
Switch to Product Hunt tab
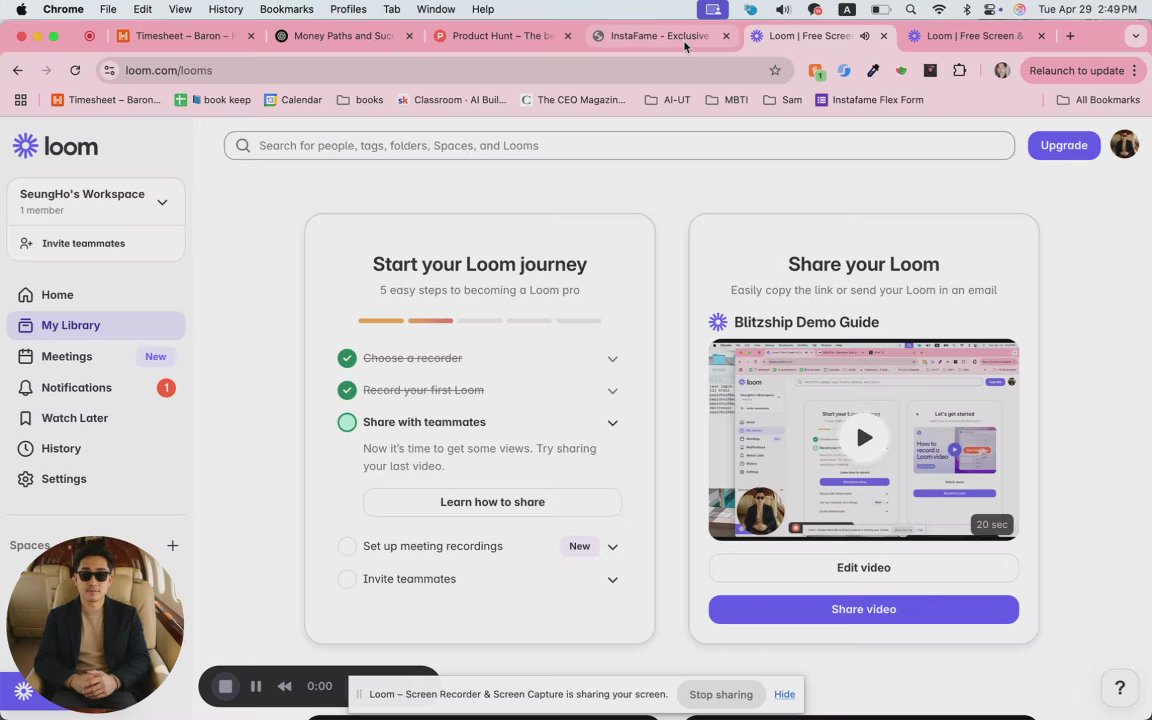click(503, 36)
